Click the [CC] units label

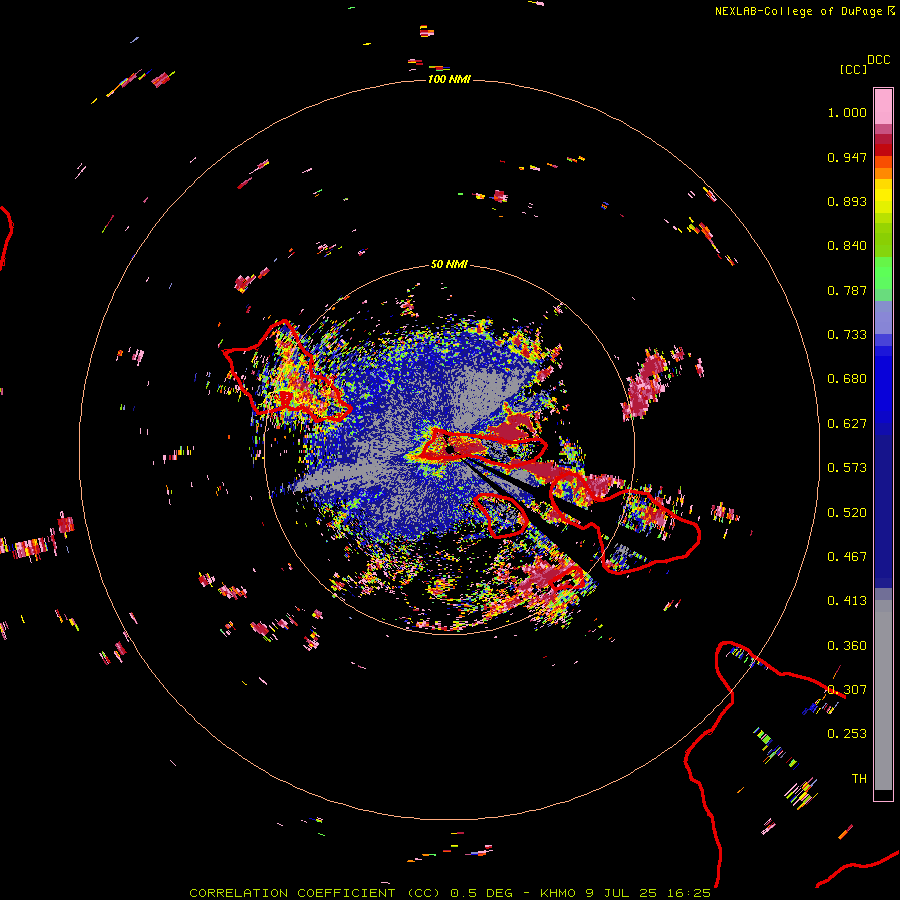pos(853,69)
